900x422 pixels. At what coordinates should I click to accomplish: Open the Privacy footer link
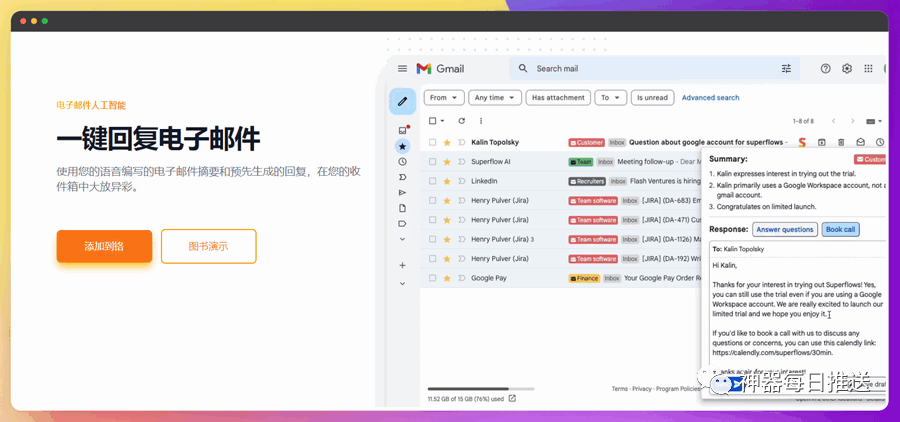click(x=642, y=389)
